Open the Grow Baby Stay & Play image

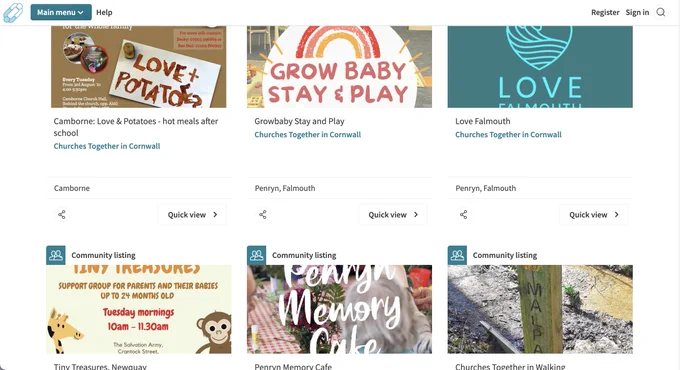pyautogui.click(x=340, y=67)
